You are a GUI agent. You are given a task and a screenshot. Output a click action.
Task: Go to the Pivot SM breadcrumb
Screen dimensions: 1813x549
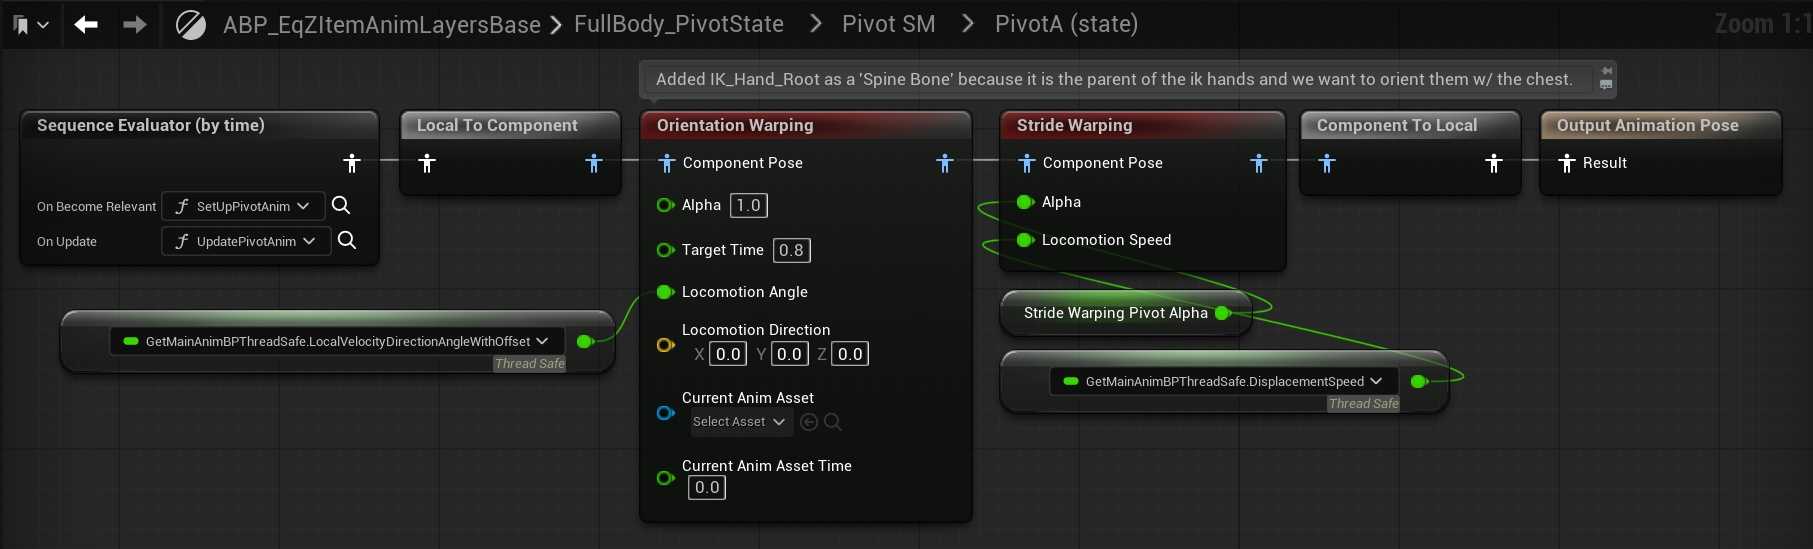click(888, 24)
